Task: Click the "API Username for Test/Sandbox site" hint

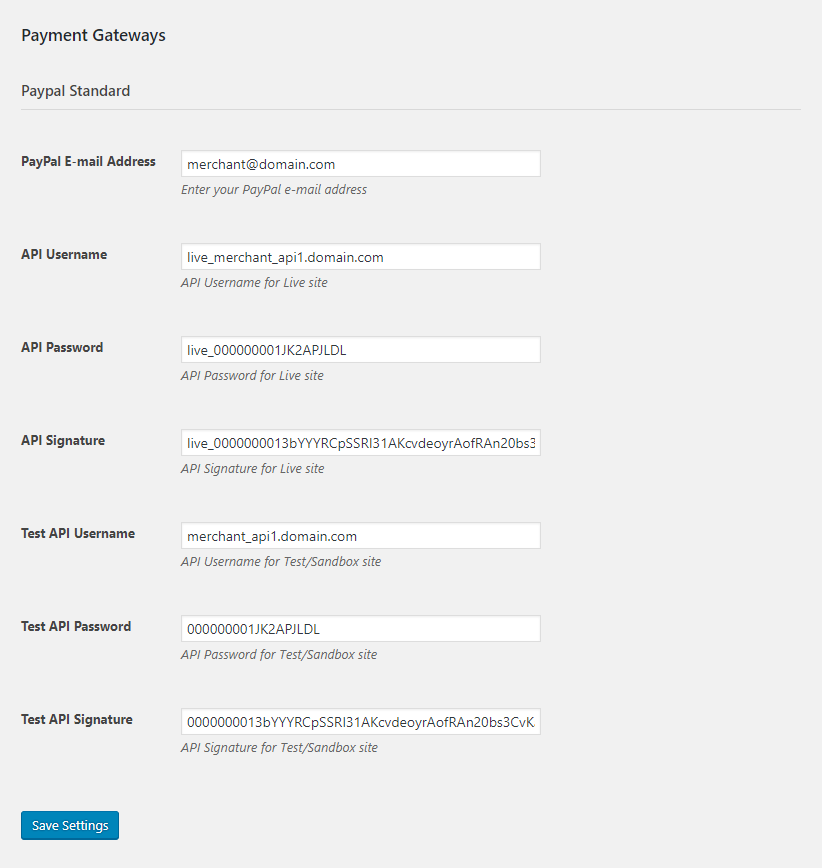Action: tap(281, 562)
